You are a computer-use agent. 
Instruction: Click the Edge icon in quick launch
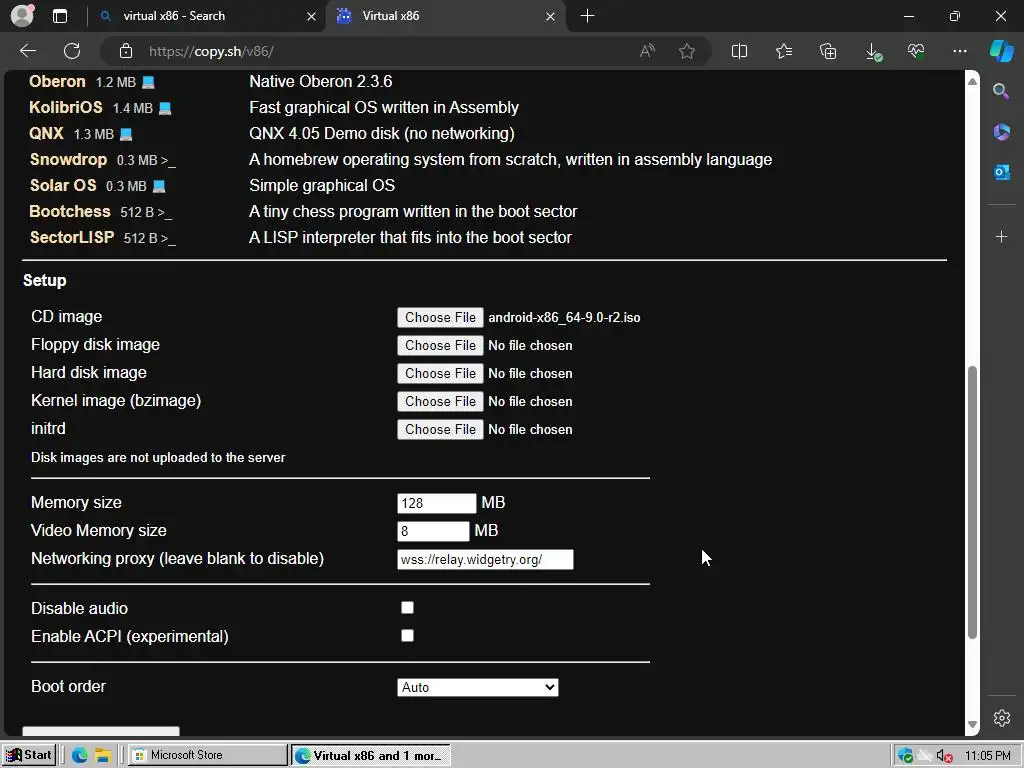click(80, 755)
